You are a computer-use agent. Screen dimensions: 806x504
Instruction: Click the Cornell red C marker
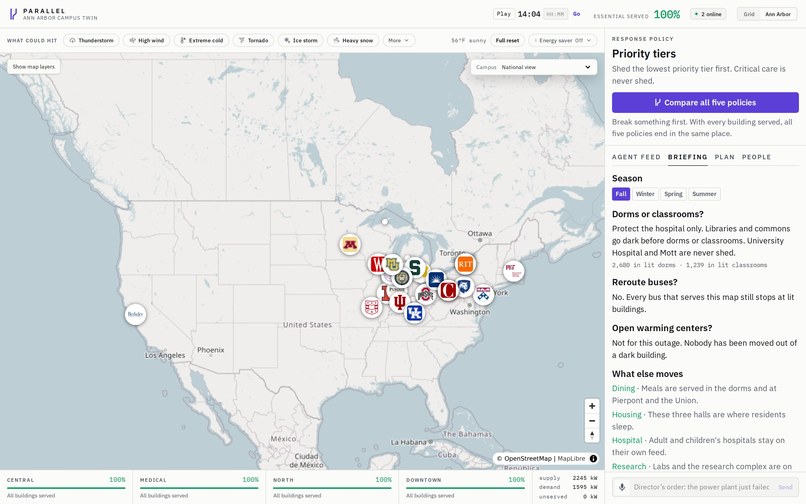(x=448, y=291)
